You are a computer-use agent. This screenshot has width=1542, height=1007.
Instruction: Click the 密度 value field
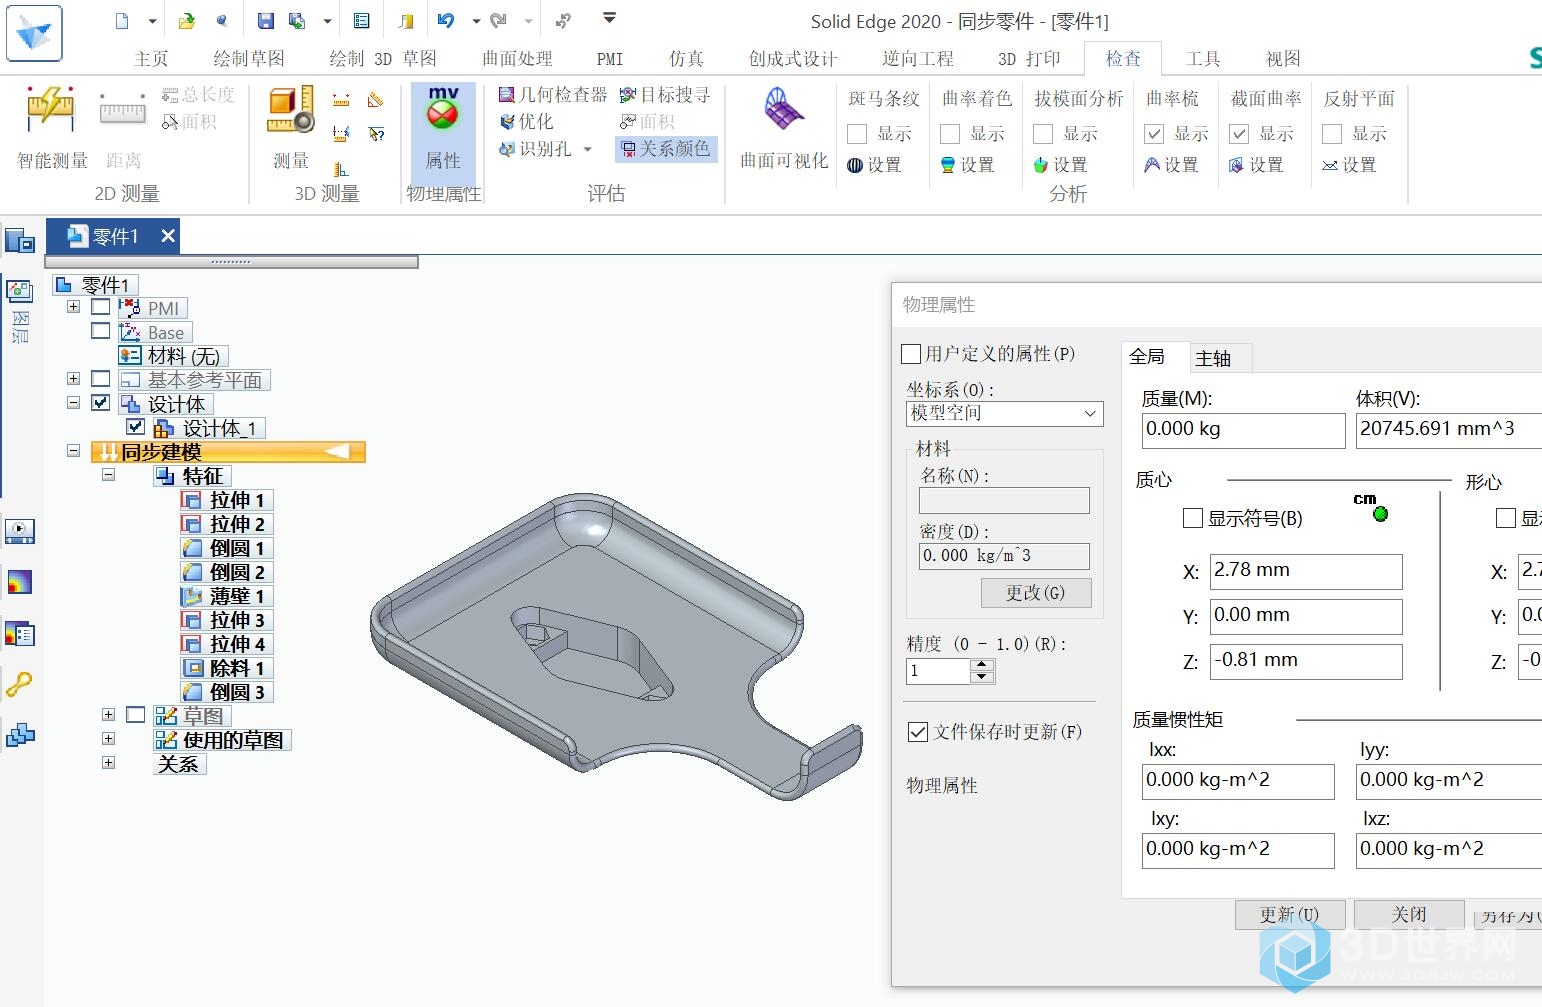tap(1004, 556)
